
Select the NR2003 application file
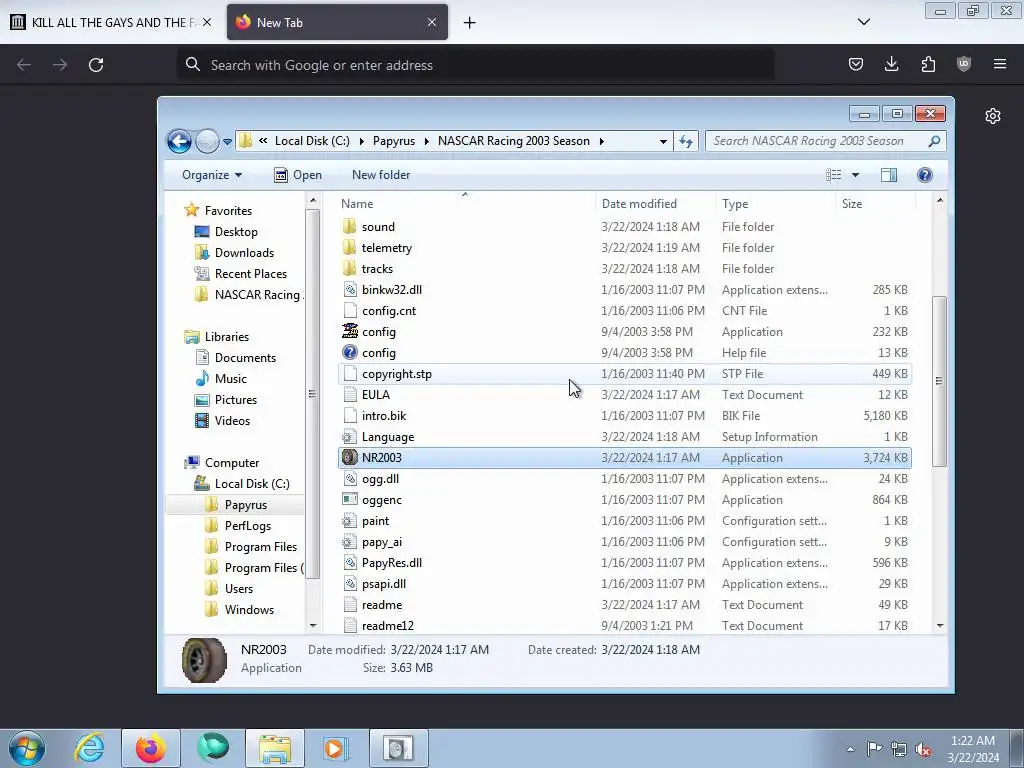pyautogui.click(x=625, y=458)
